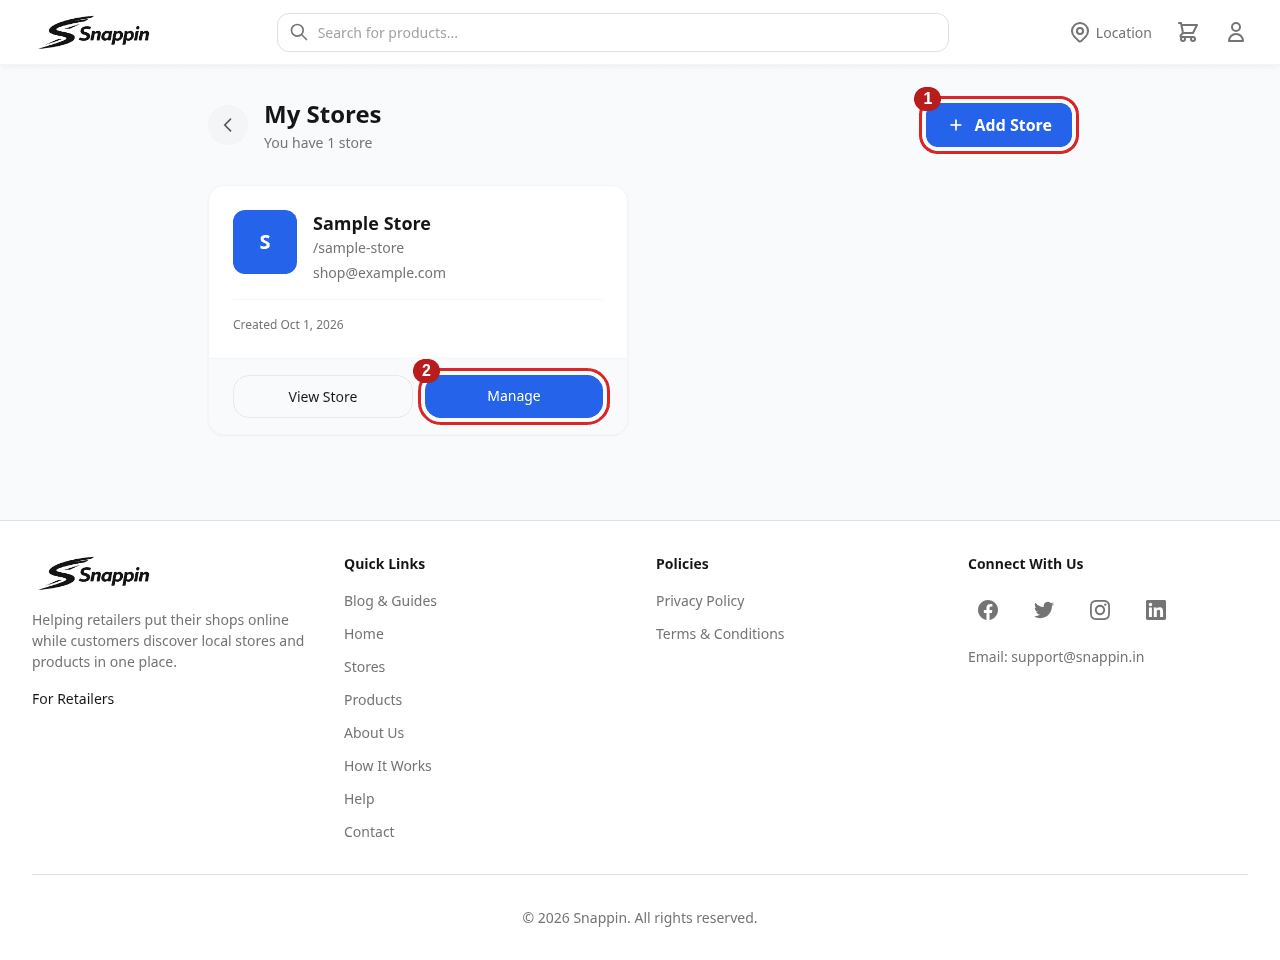Open Snappin's Facebook page icon
1280x960 pixels.
click(988, 610)
